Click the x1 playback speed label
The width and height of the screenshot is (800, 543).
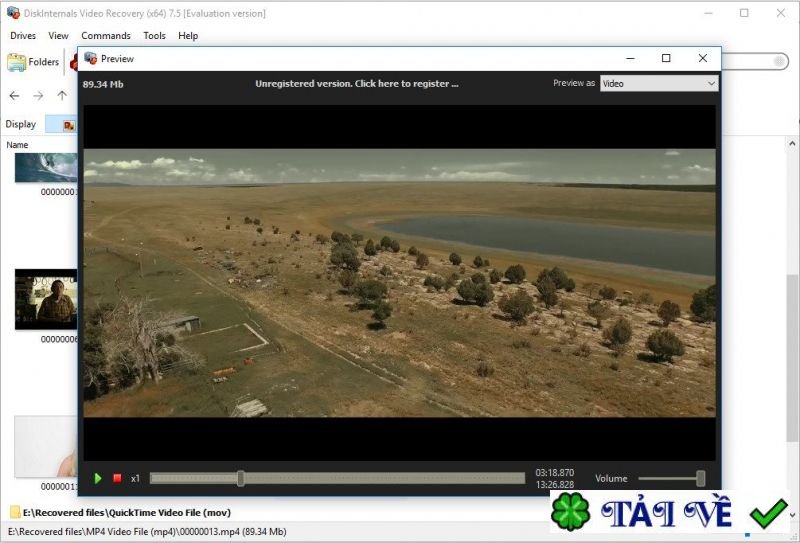tap(135, 479)
